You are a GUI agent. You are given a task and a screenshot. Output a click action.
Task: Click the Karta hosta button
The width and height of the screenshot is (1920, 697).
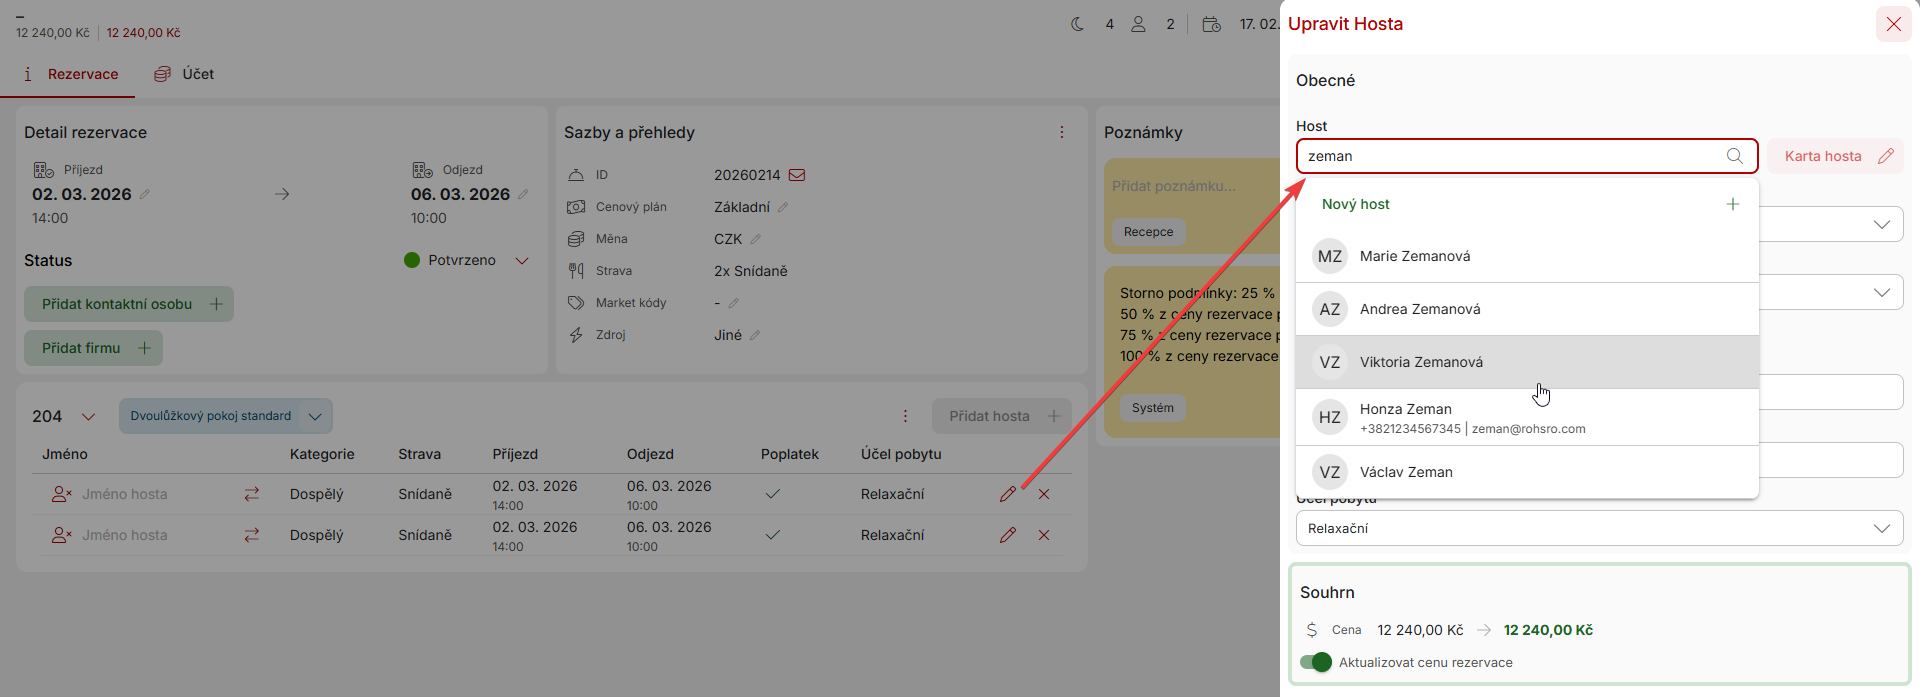tap(1834, 156)
